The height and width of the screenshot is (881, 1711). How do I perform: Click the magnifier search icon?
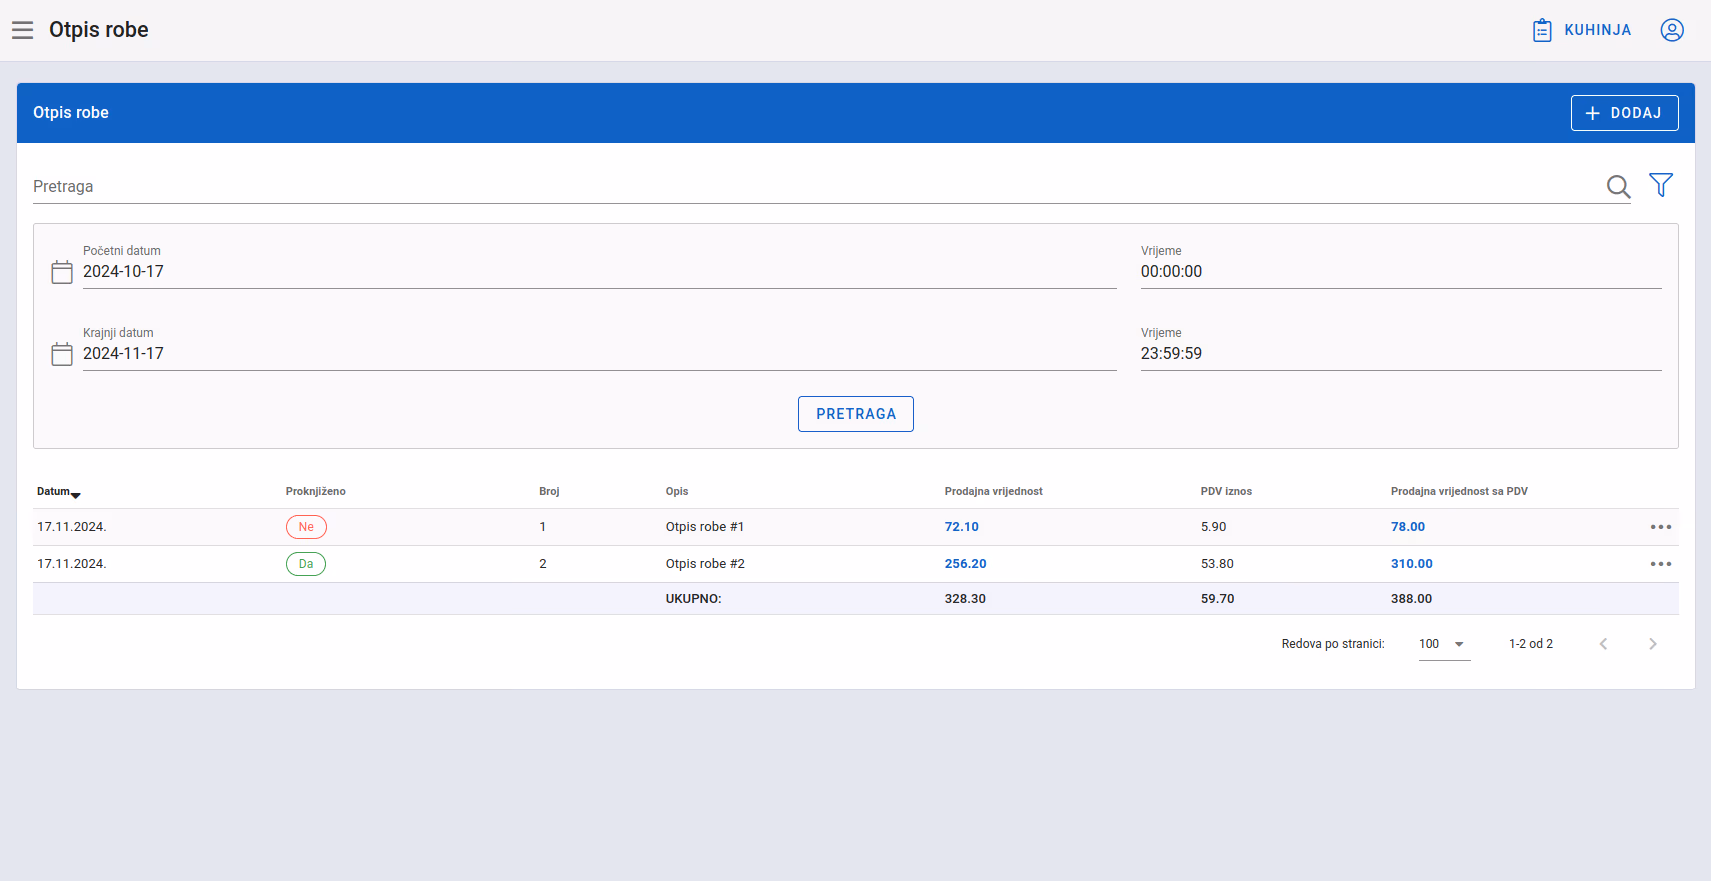point(1618,186)
